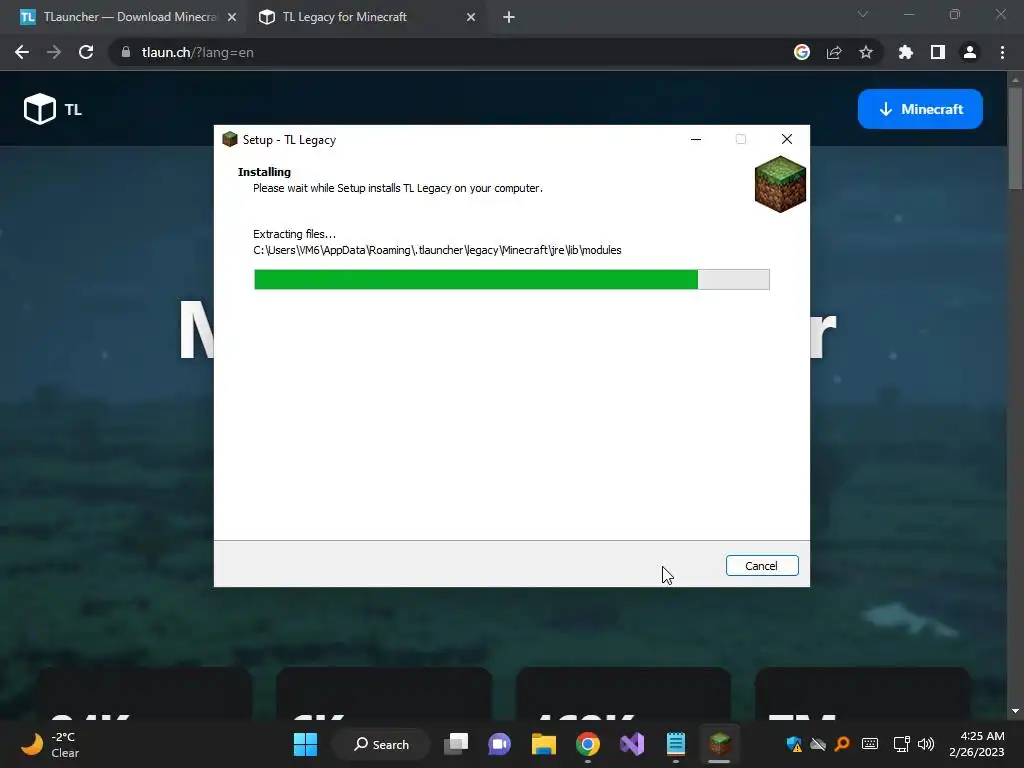Open the taskbar Search box
The width and height of the screenshot is (1024, 768).
381,744
